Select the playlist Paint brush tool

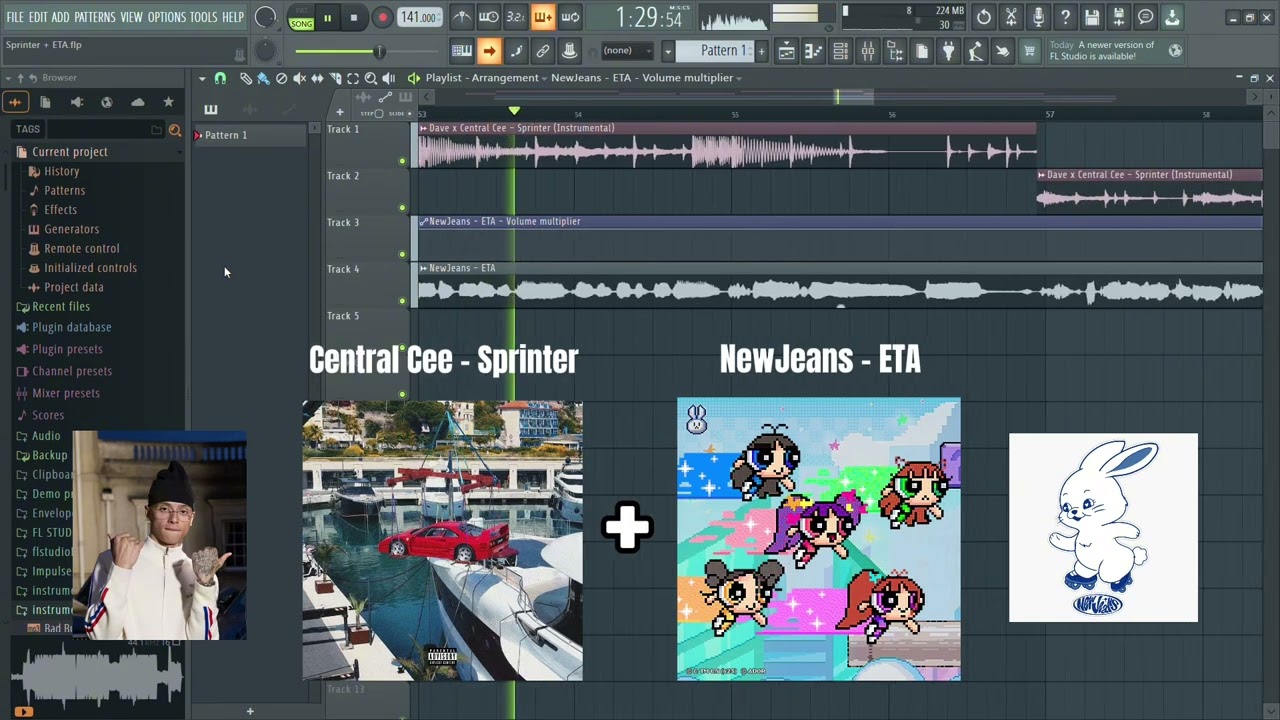263,78
